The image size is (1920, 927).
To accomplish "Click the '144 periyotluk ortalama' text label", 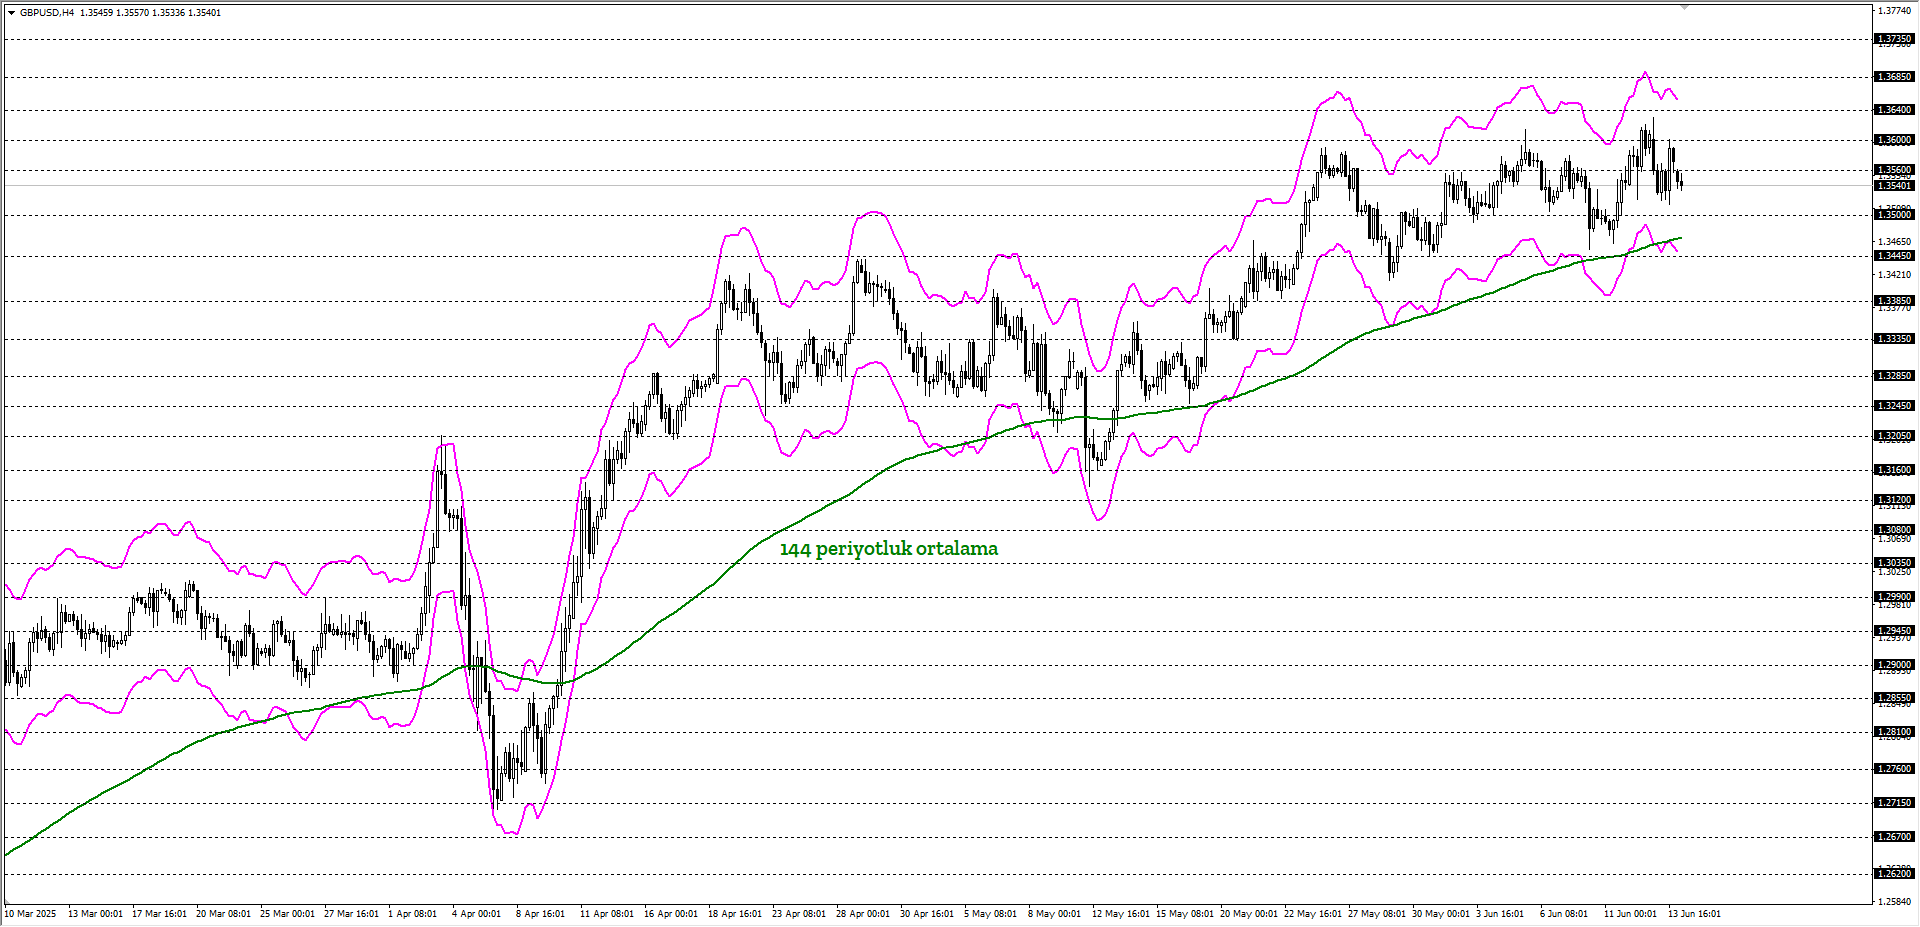I will (x=888, y=549).
